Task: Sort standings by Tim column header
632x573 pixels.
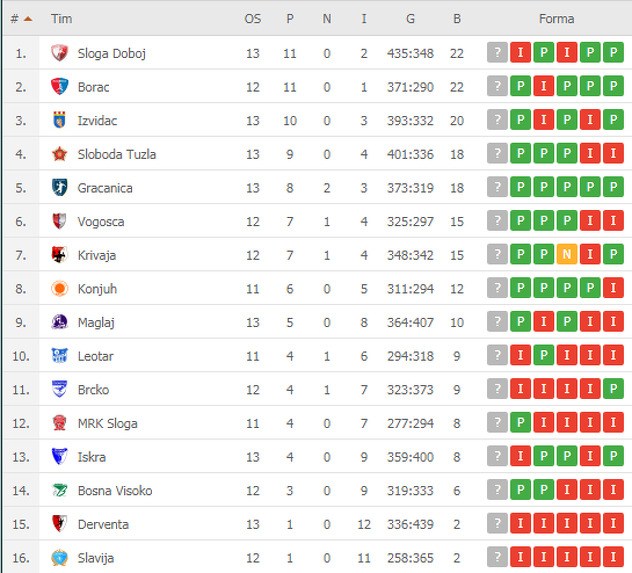Action: pos(62,19)
